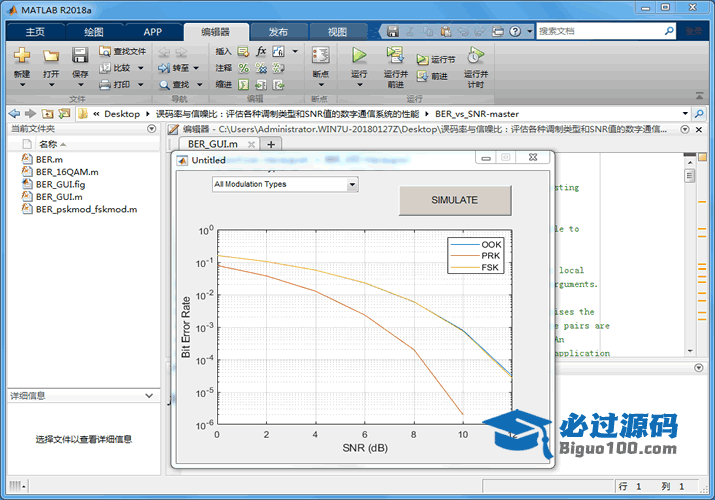Click the BER_vs_SNR-master breadcrumb
The image size is (715, 500).
tap(477, 113)
